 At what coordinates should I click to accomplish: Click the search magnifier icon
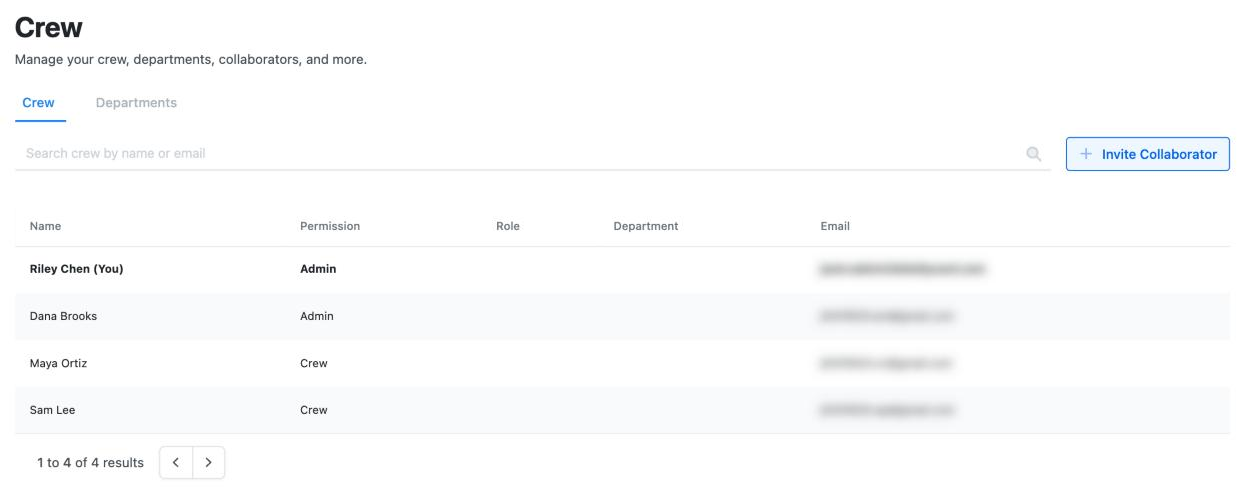[x=1034, y=154]
